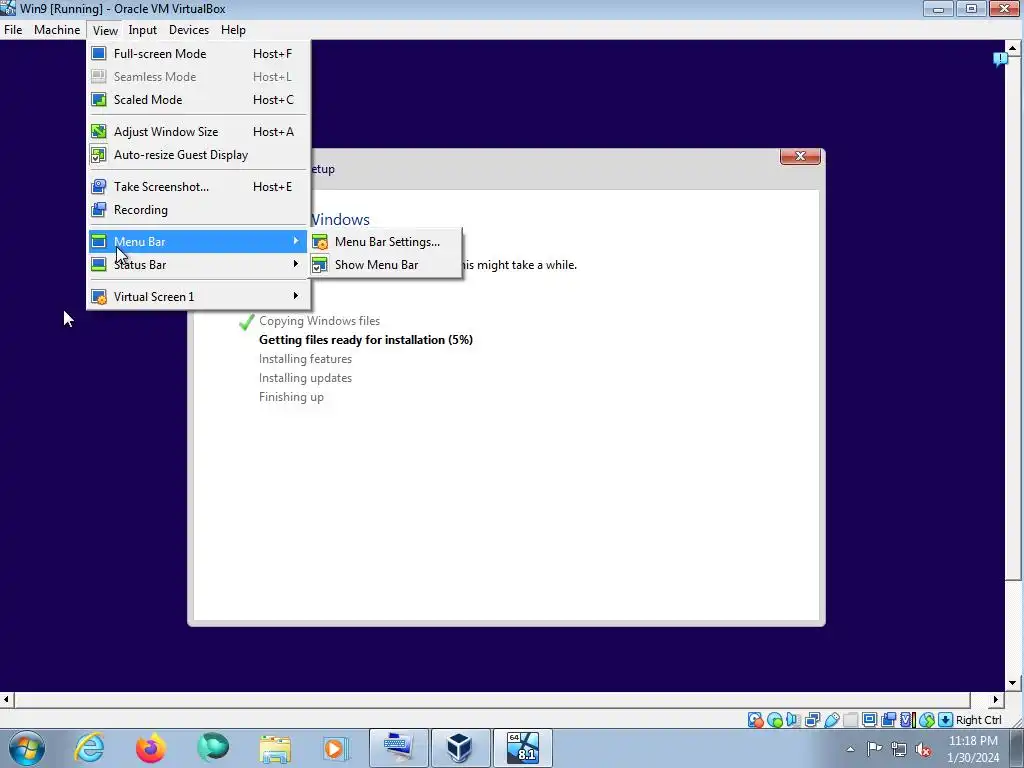Open the VirtualBox notification center icon

tap(1000, 59)
